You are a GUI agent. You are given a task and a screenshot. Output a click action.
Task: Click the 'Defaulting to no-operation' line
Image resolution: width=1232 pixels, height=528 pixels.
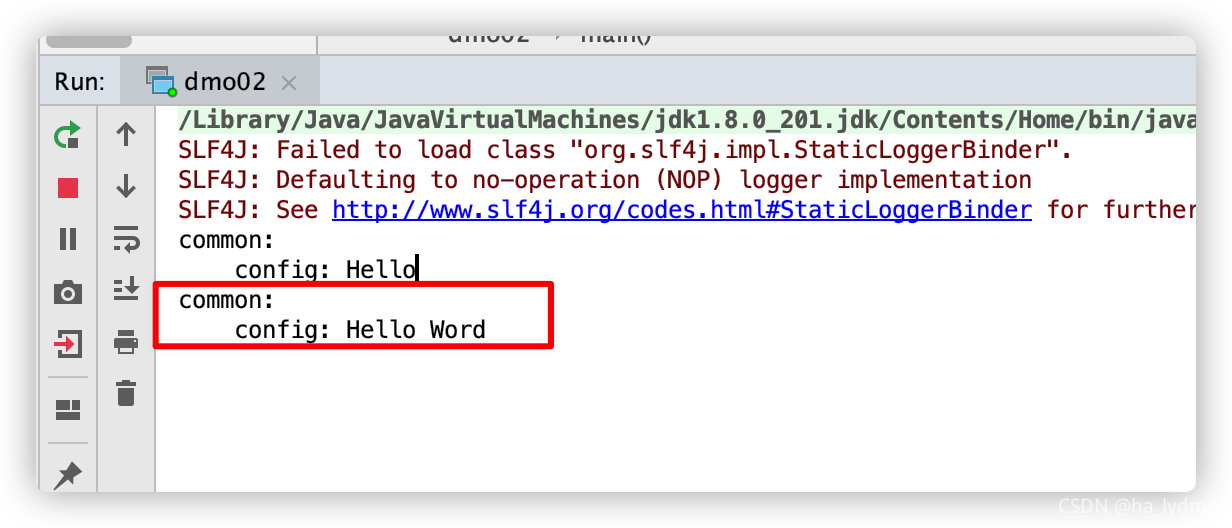click(x=605, y=181)
